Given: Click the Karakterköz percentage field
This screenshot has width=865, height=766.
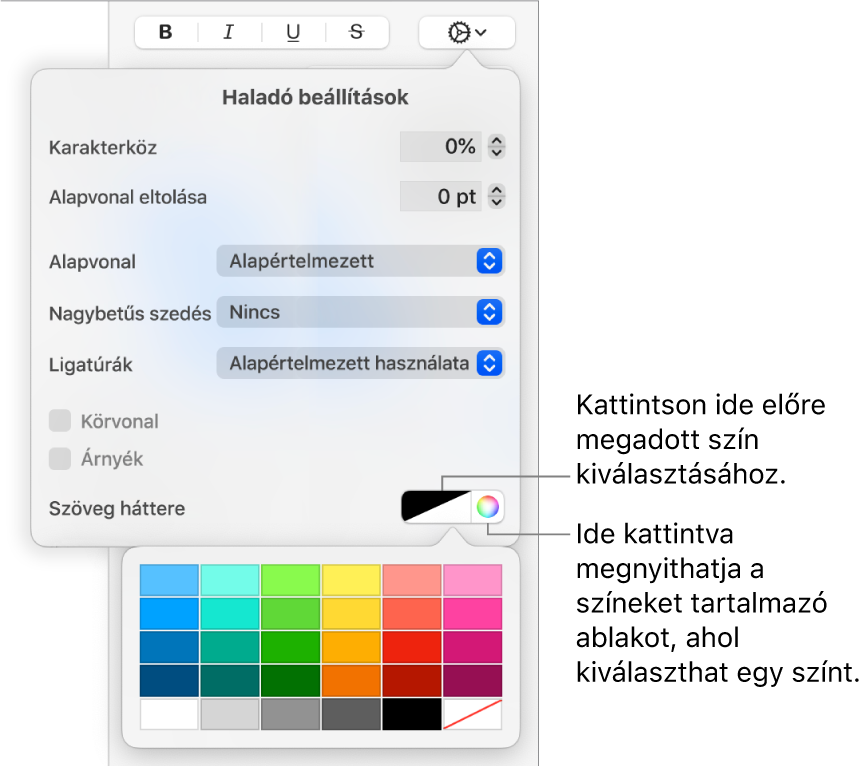Looking at the screenshot, I should [x=440, y=147].
